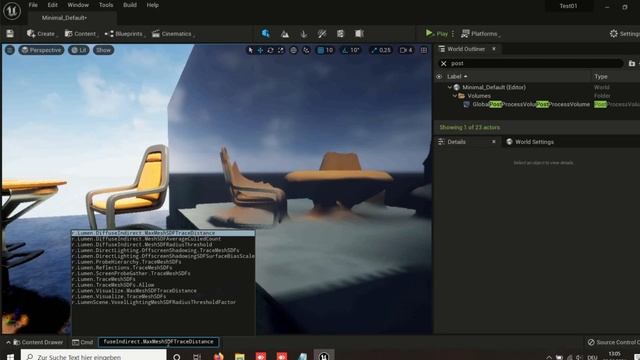
Task: Open the File menu
Action: coord(33,5)
